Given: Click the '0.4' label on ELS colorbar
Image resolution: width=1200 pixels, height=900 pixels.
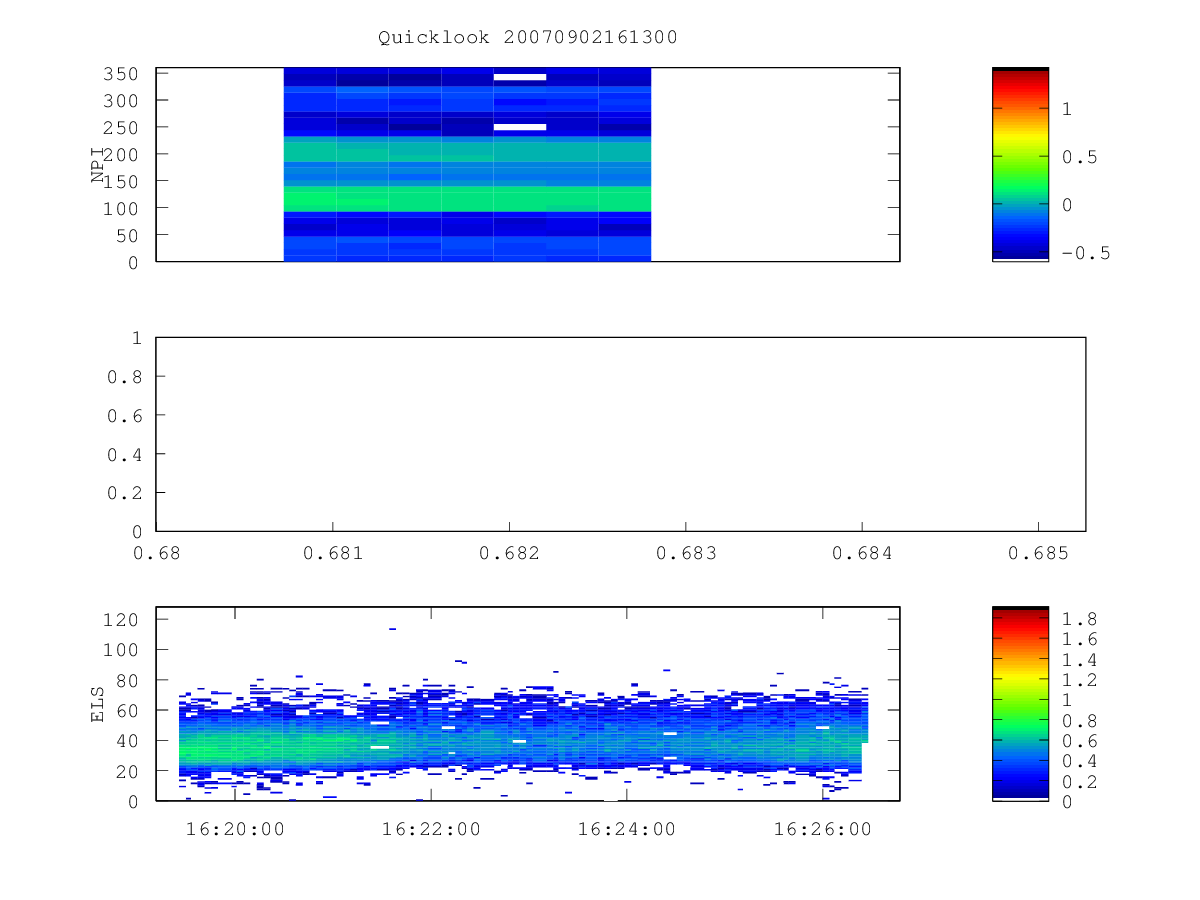Looking at the screenshot, I should (1080, 762).
